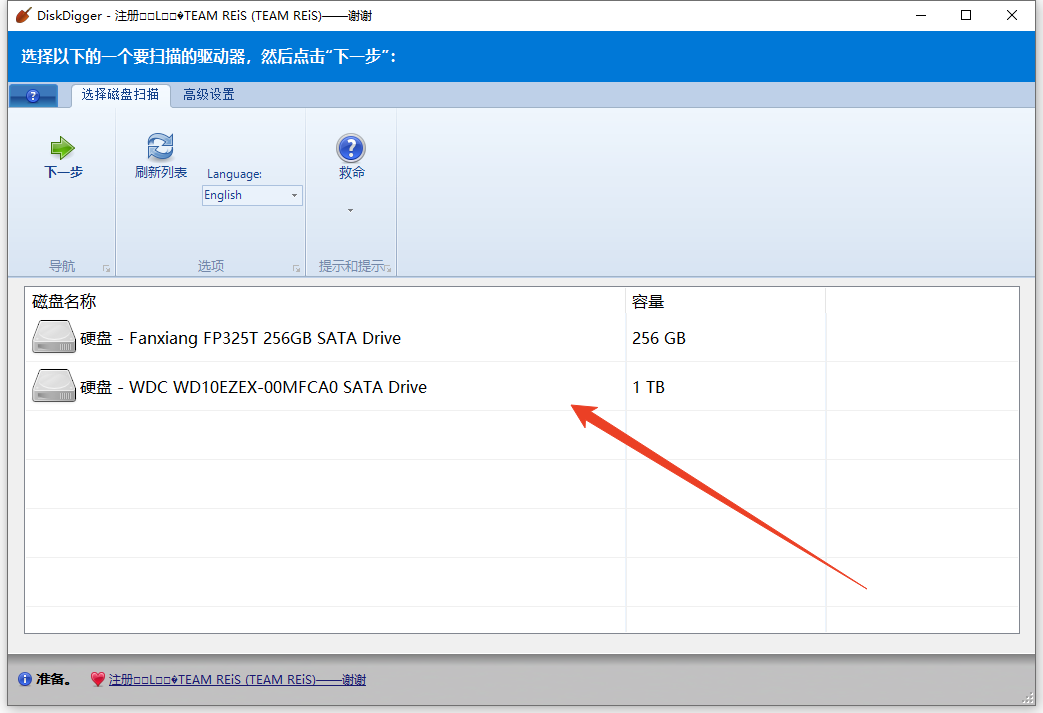
Task: Click the 刷新列表 refresh icon
Action: coord(160,147)
